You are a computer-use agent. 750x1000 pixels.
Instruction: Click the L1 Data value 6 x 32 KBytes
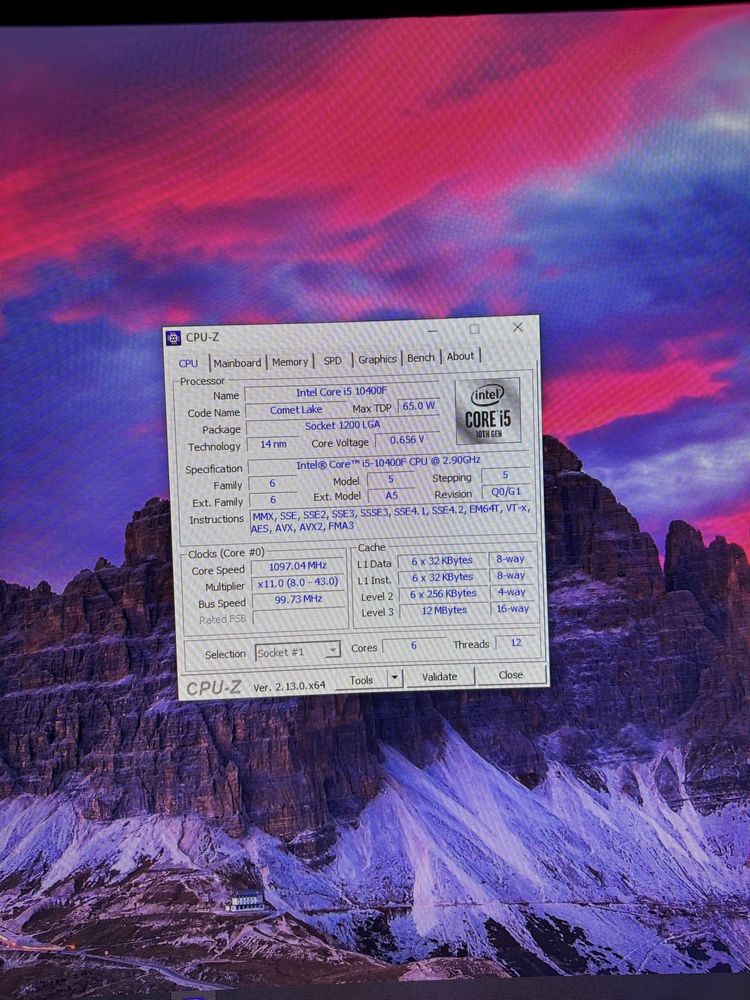[442, 561]
